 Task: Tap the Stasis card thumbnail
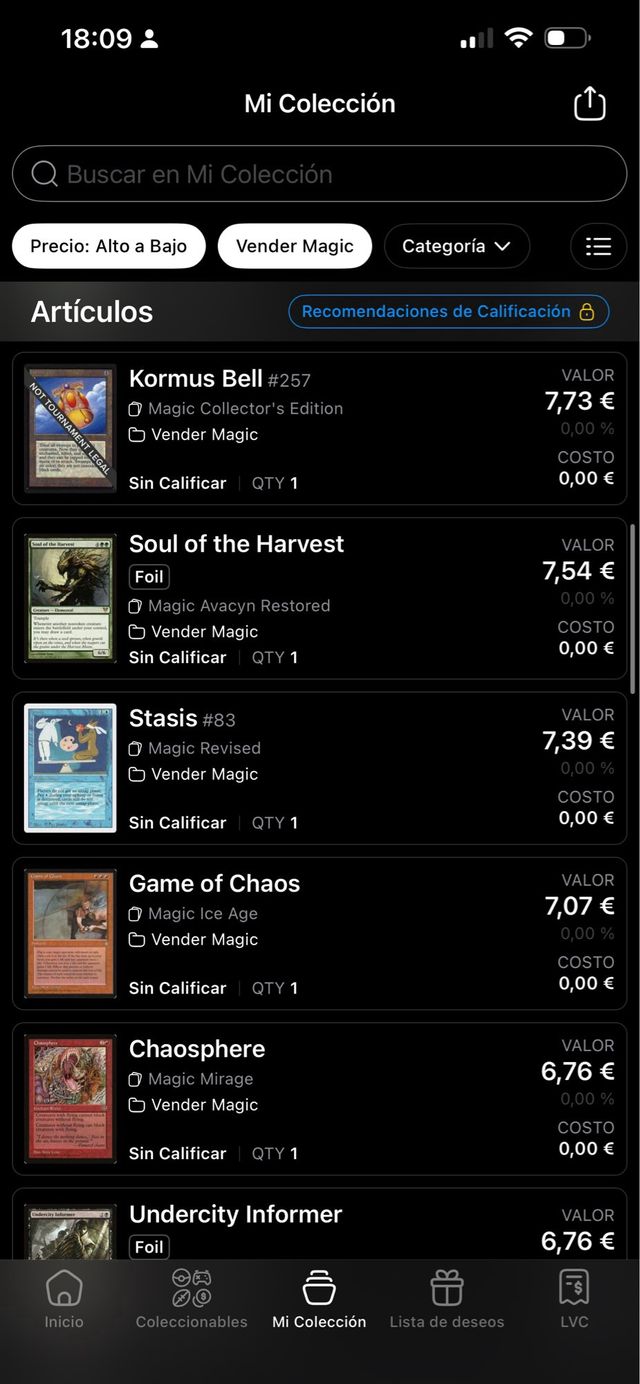coord(69,767)
